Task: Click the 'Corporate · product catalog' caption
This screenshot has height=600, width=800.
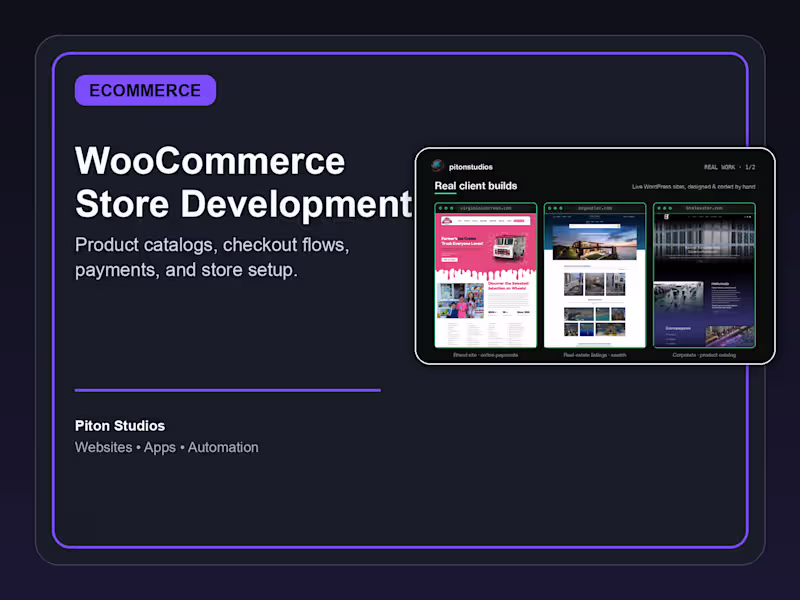Action: tap(704, 355)
